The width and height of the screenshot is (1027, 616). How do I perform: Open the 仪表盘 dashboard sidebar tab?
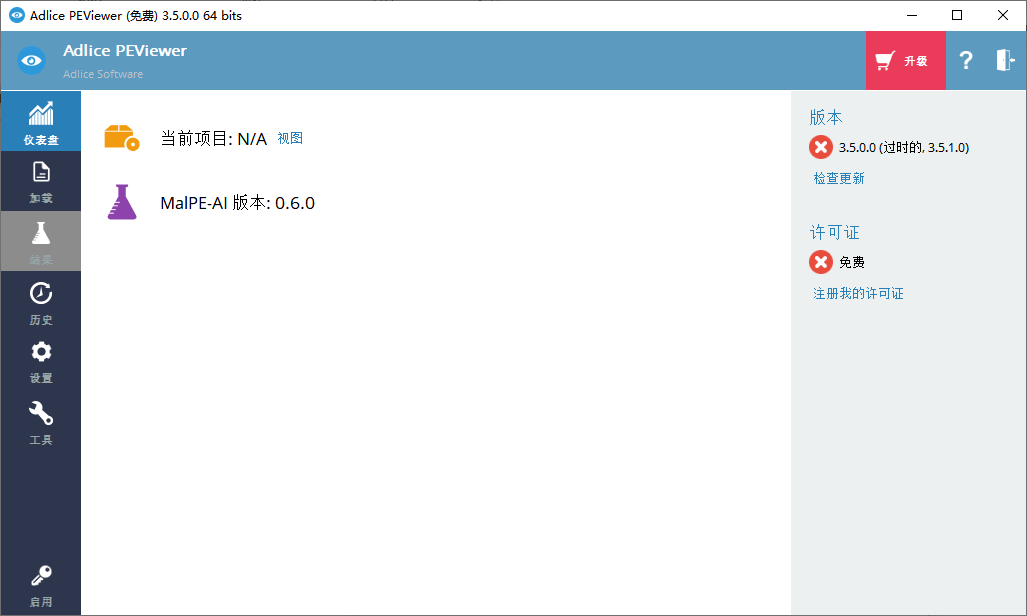(x=41, y=121)
